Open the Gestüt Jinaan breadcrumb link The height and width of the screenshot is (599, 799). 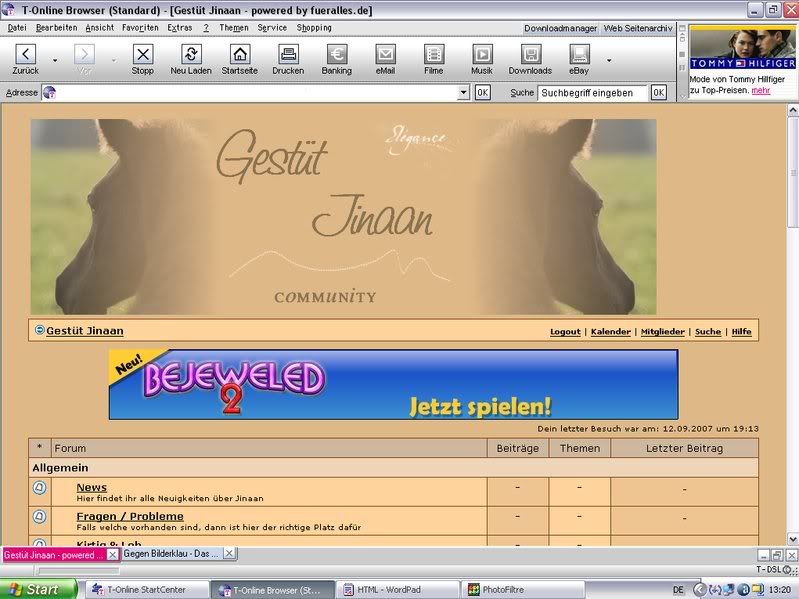(85, 331)
